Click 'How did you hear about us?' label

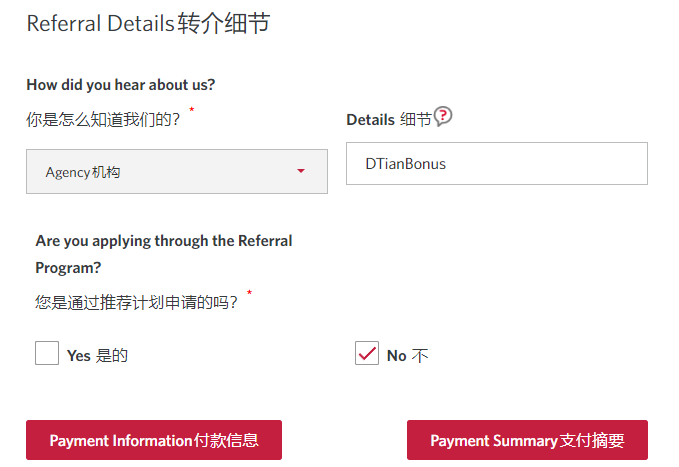(121, 85)
